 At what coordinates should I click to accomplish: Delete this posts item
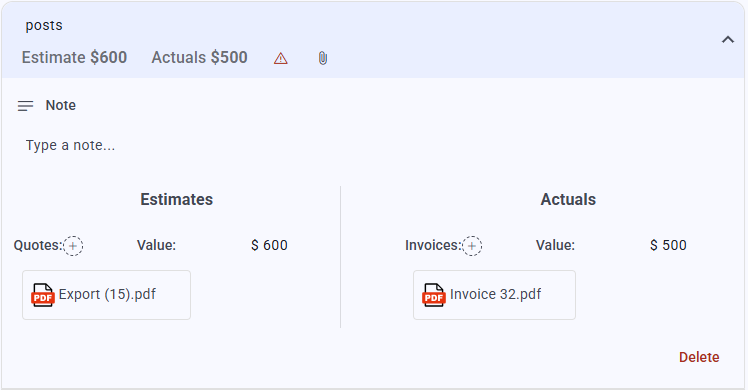coord(699,357)
